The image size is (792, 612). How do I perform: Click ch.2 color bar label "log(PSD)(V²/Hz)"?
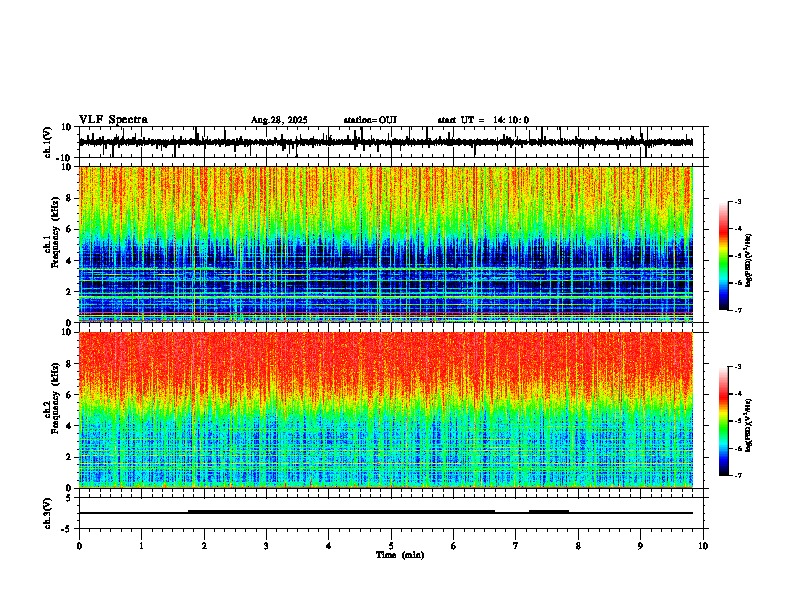click(x=749, y=425)
